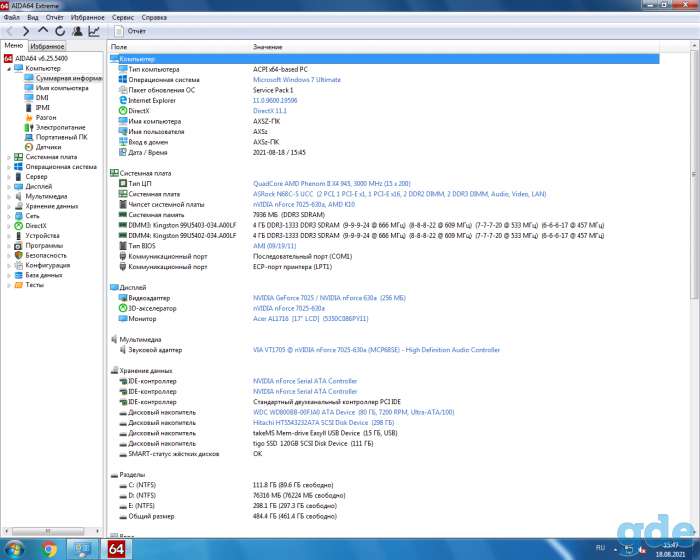Image resolution: width=700 pixels, height=560 pixels.
Task: Open the AMI BIOS date link
Action: click(x=275, y=246)
